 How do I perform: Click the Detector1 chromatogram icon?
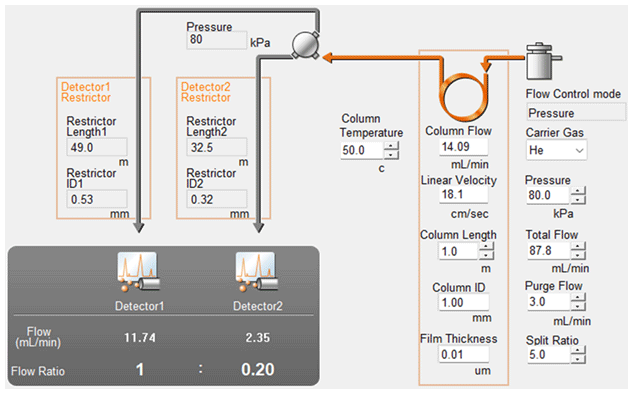click(x=139, y=272)
